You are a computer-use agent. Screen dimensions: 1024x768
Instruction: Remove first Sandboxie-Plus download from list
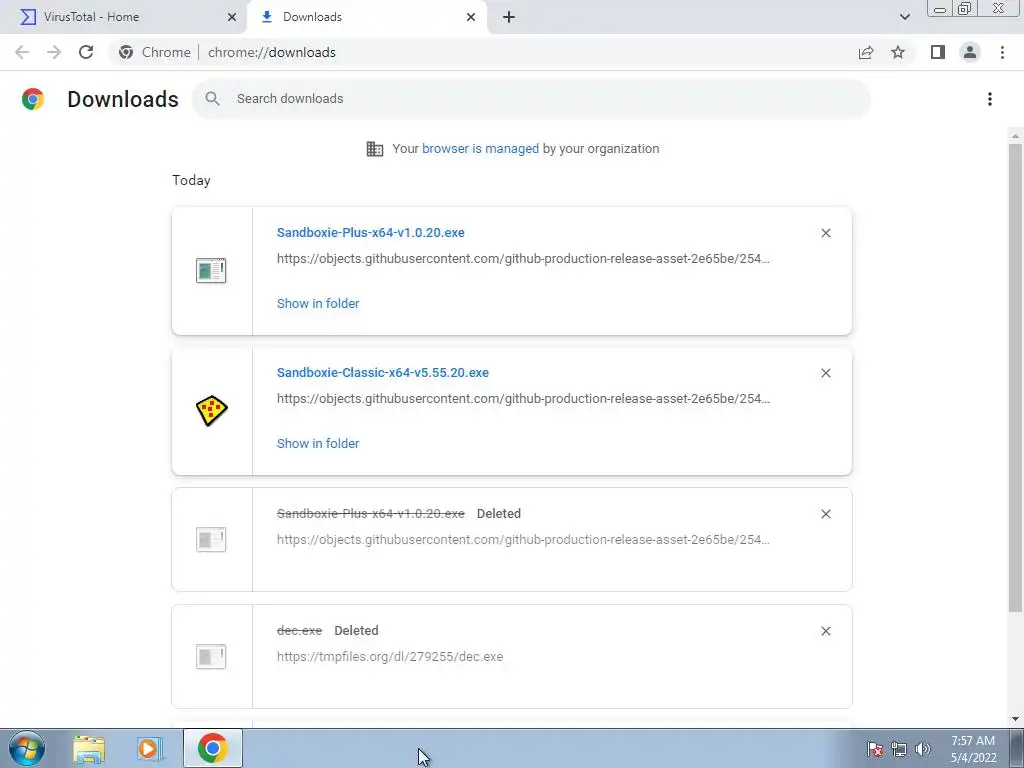(825, 233)
